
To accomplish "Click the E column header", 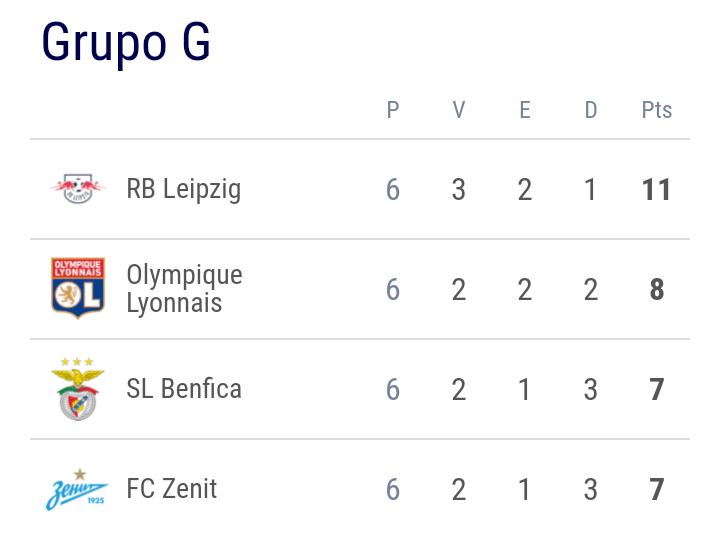I will [x=525, y=110].
